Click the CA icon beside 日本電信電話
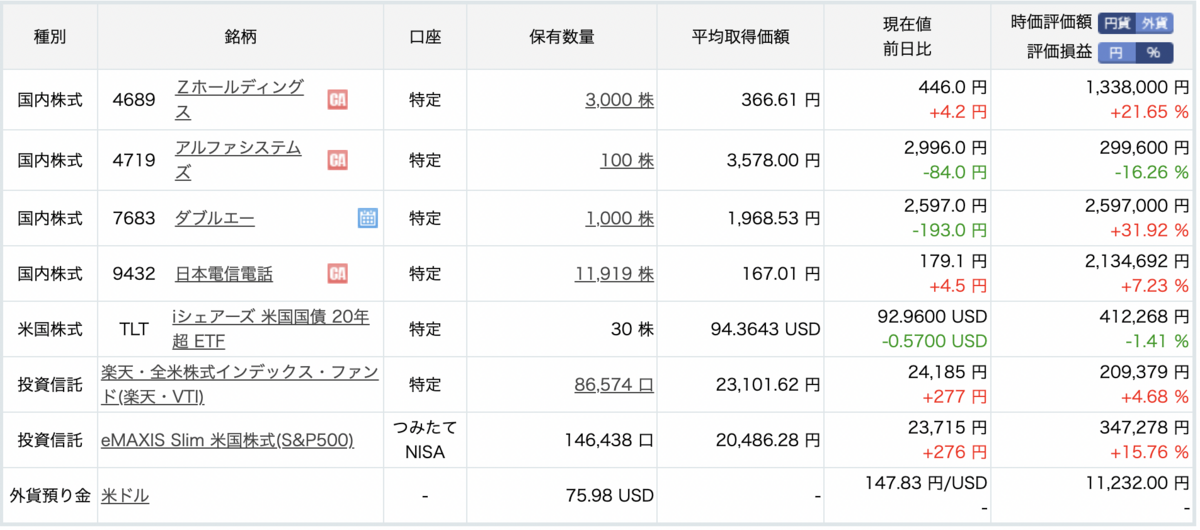 pos(337,274)
